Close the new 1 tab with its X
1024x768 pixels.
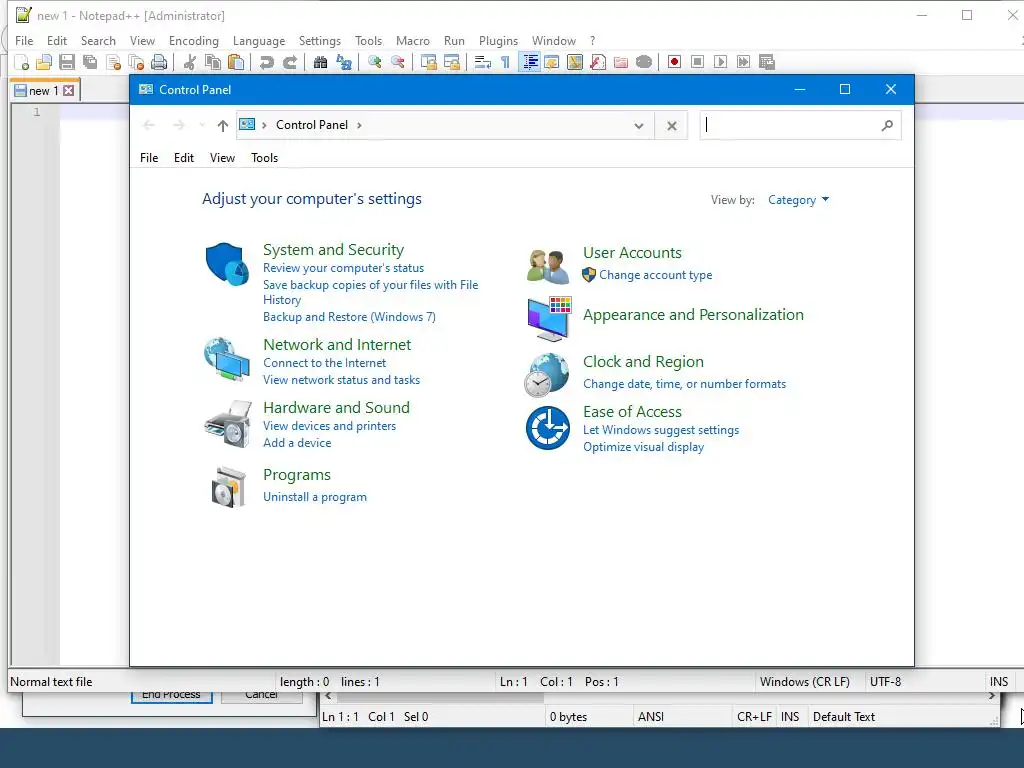tap(69, 90)
